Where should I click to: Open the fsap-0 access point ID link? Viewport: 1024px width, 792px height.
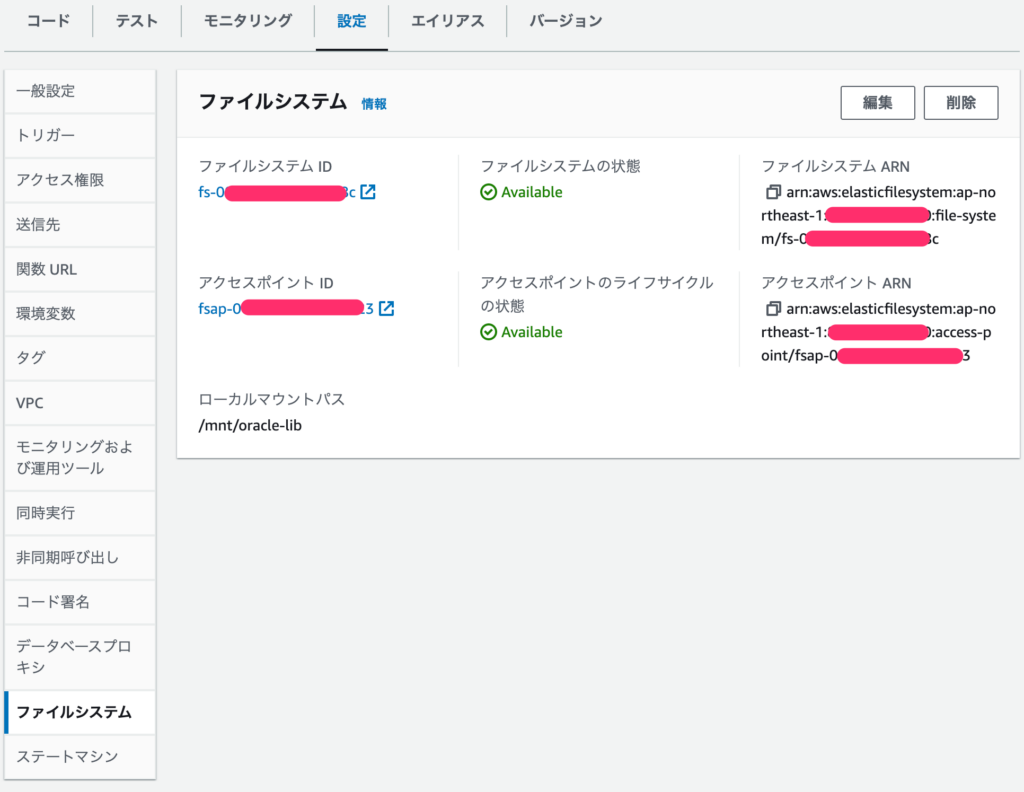point(286,308)
